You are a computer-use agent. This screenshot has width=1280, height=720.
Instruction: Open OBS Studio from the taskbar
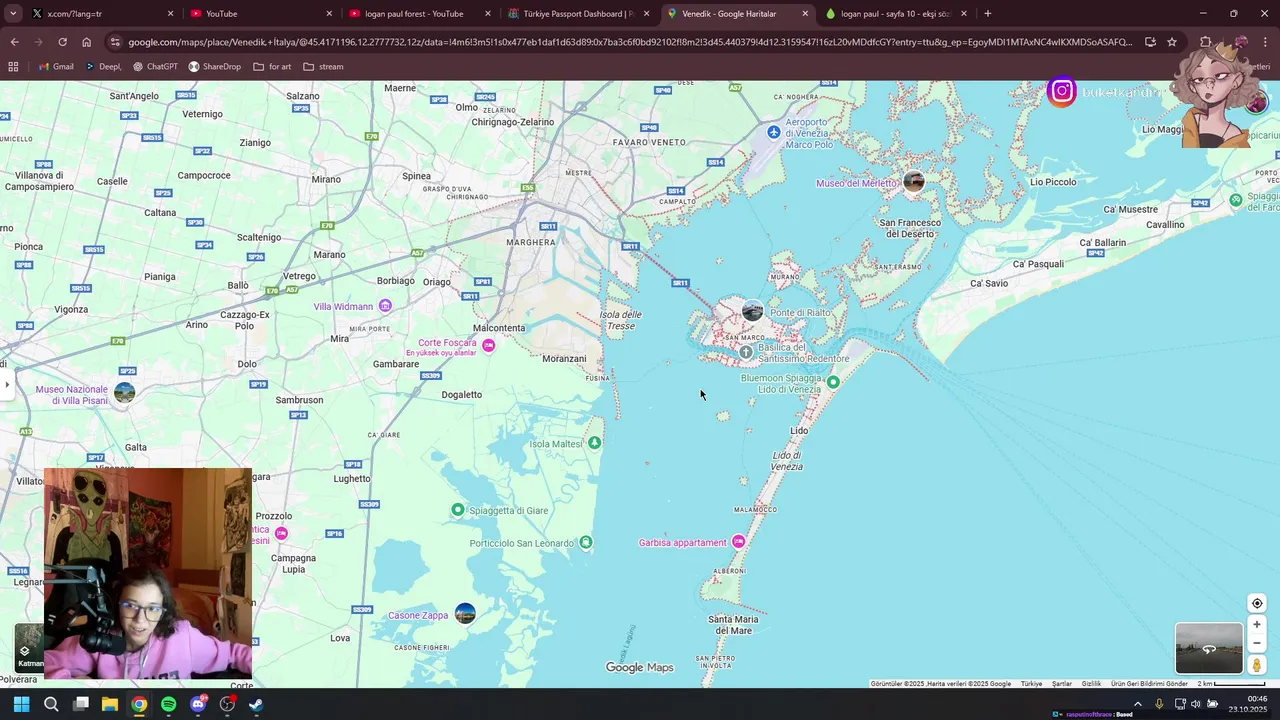227,704
